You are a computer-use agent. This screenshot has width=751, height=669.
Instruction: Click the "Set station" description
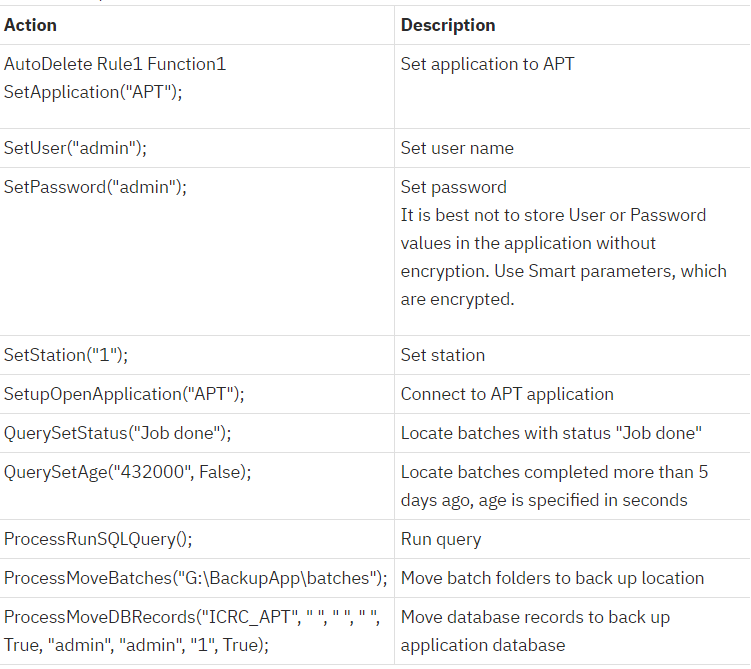coord(443,355)
